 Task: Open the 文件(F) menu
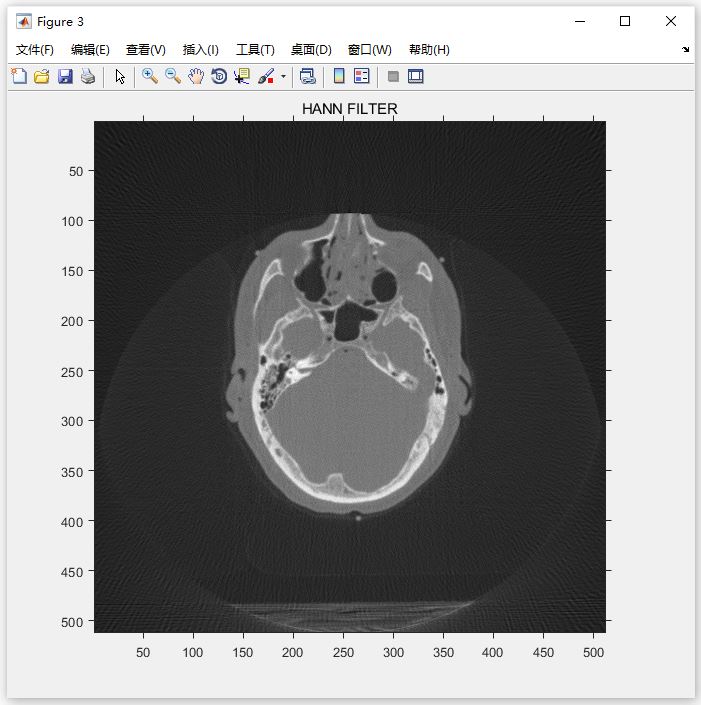coord(35,49)
